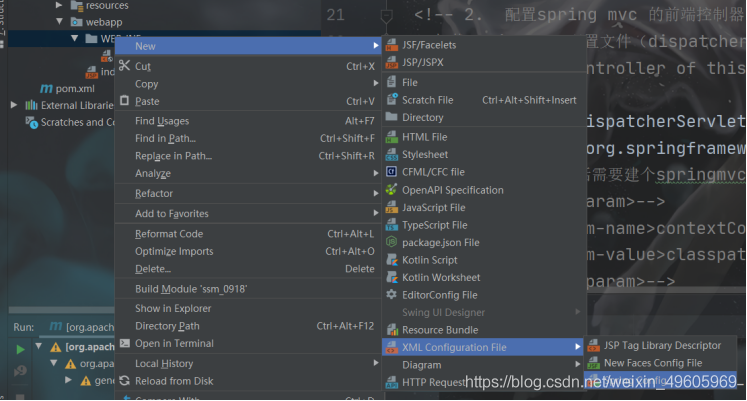Click the JavaScript File icon
747x401 pixels.
pos(392,208)
